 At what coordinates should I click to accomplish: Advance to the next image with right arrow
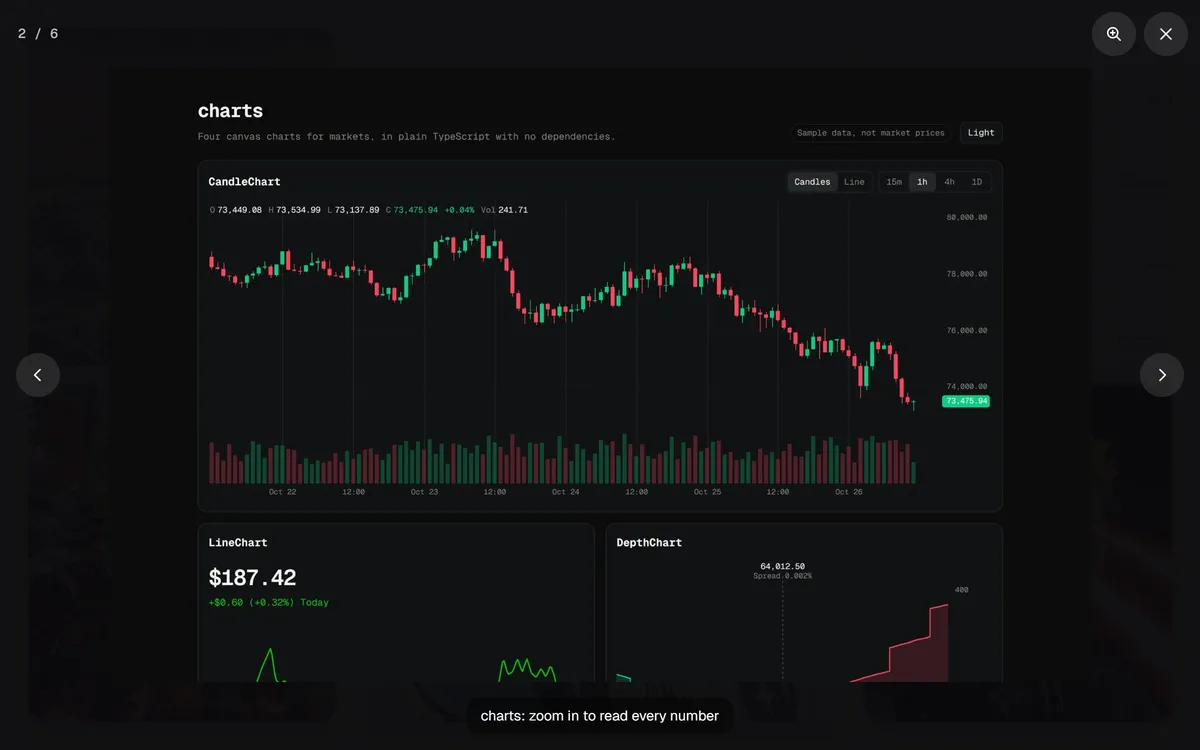tap(1162, 375)
